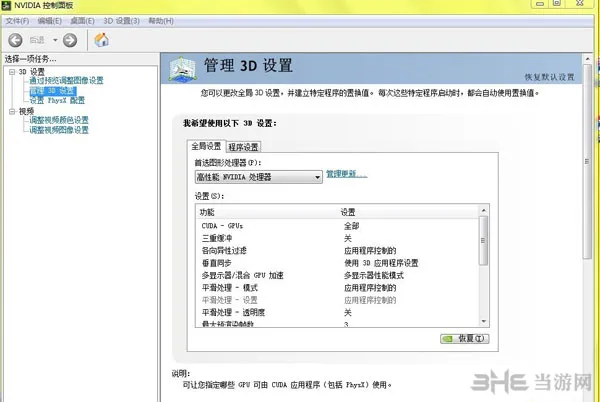Select the CUDA - GPUs setting row
The image size is (600, 402).
tap(338, 226)
